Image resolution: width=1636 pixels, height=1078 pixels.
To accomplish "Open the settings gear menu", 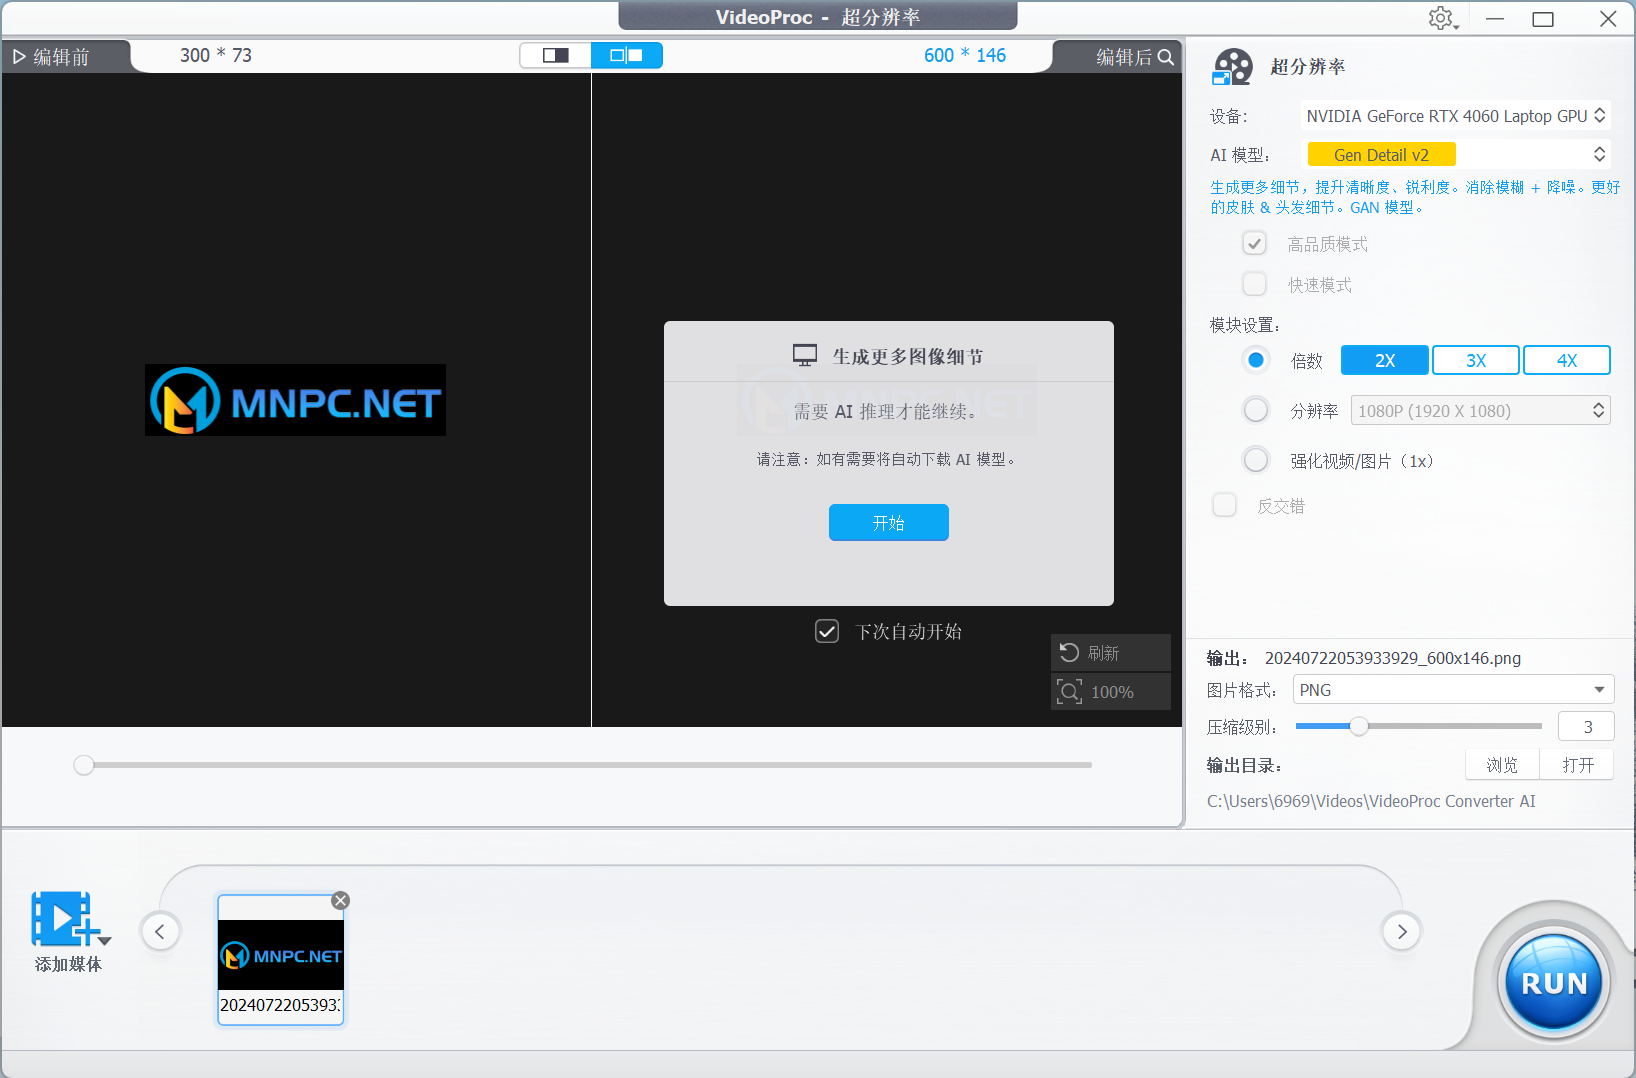I will [x=1442, y=18].
